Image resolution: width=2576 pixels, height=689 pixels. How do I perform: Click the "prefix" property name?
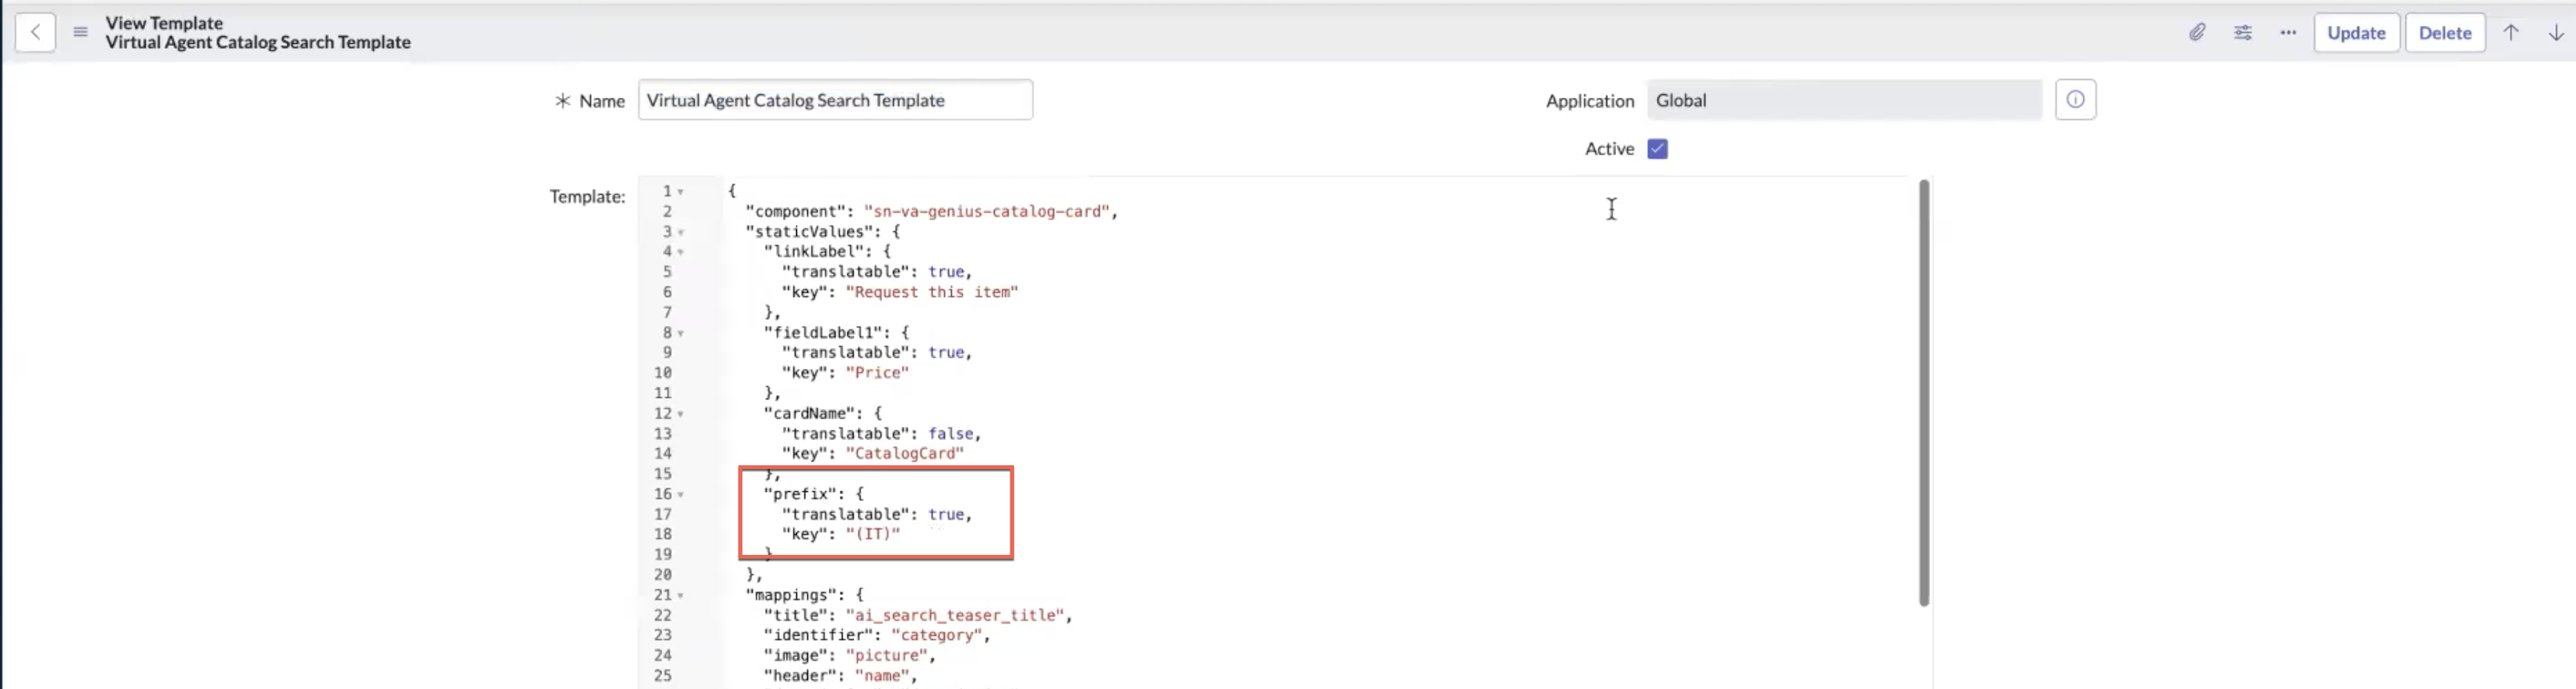800,494
